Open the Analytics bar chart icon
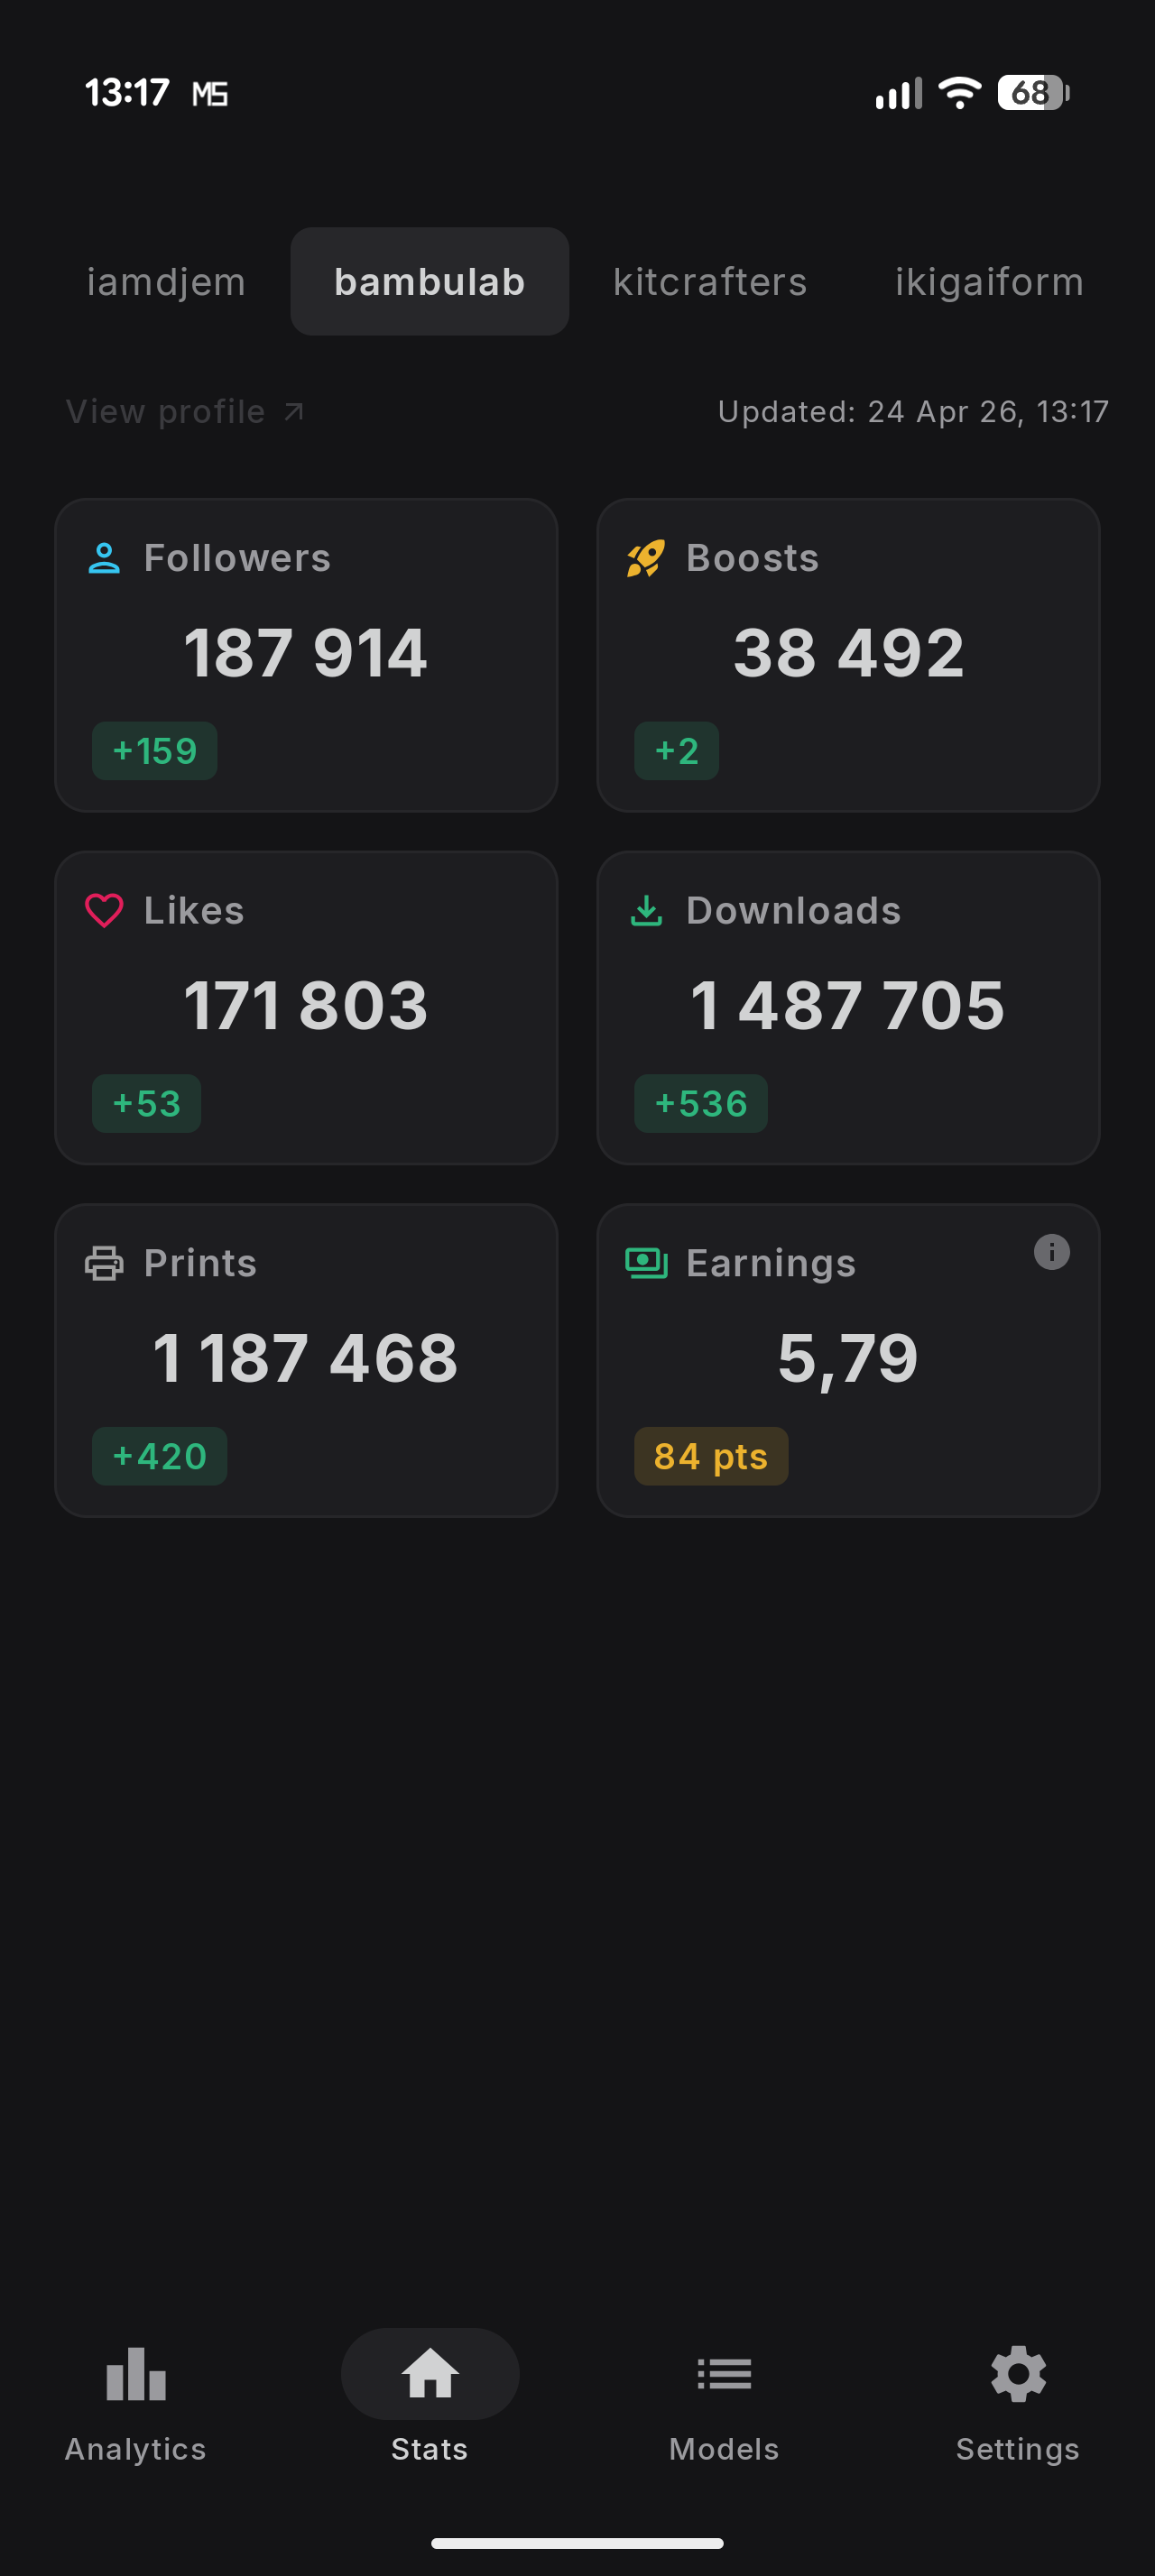 (136, 2374)
